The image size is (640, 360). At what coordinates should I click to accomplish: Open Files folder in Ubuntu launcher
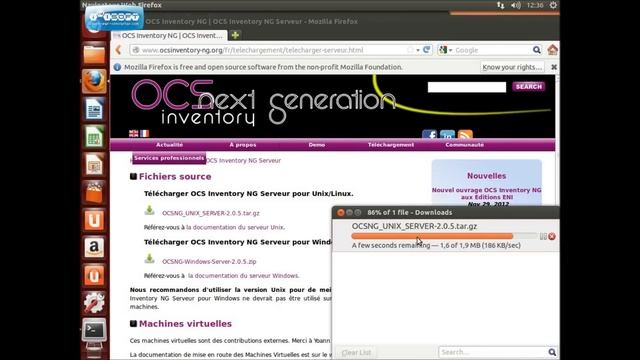pos(94,54)
